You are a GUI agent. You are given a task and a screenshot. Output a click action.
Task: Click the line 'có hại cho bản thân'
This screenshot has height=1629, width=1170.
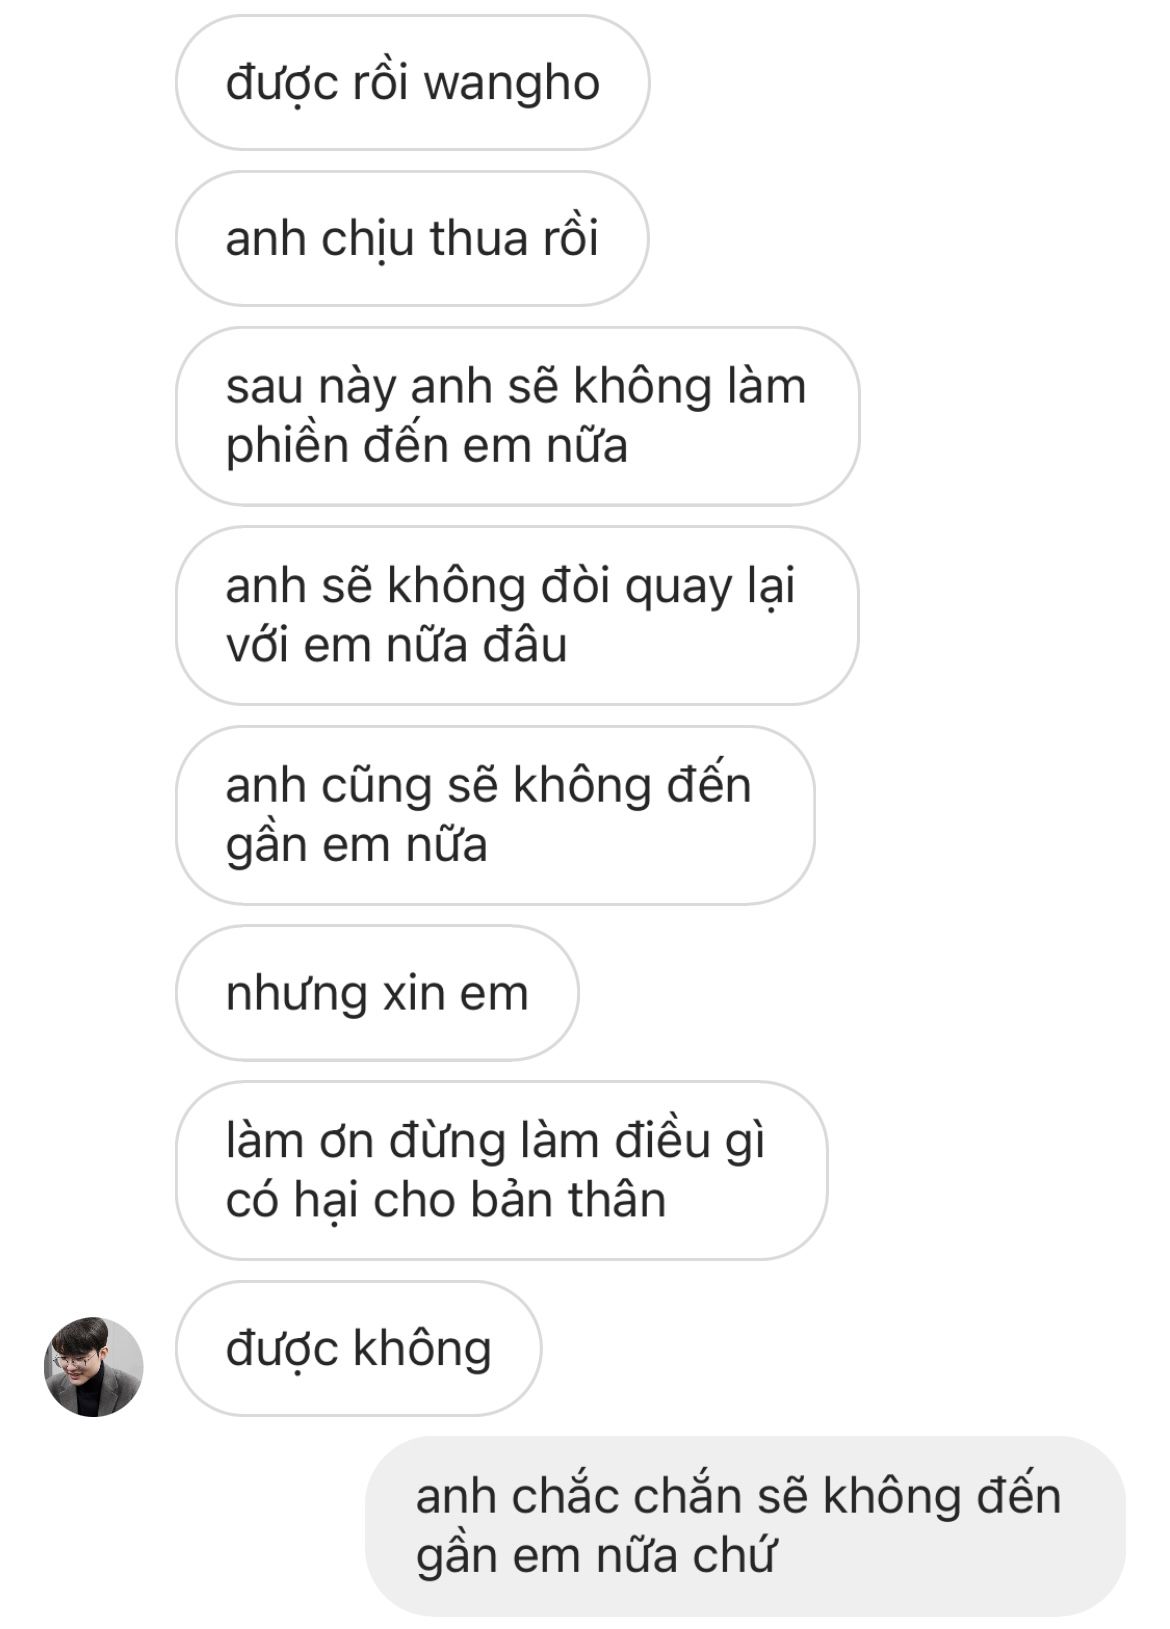tap(445, 1201)
